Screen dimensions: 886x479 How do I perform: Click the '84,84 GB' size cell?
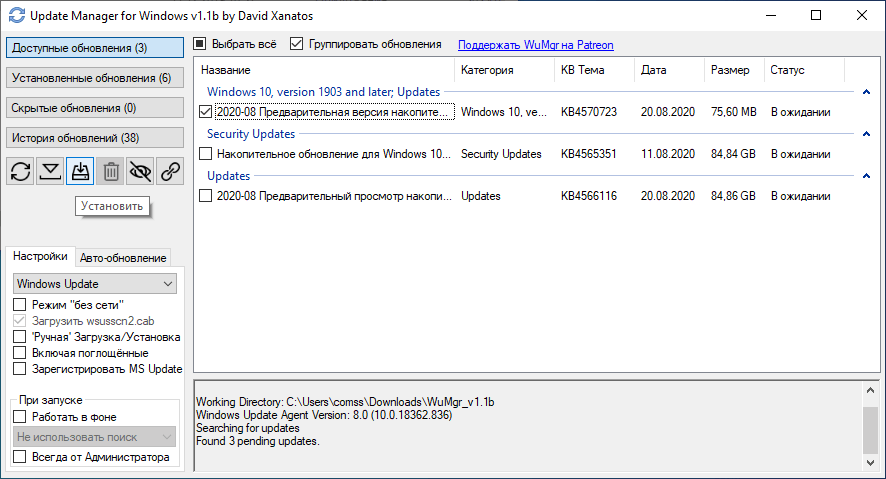coord(733,154)
